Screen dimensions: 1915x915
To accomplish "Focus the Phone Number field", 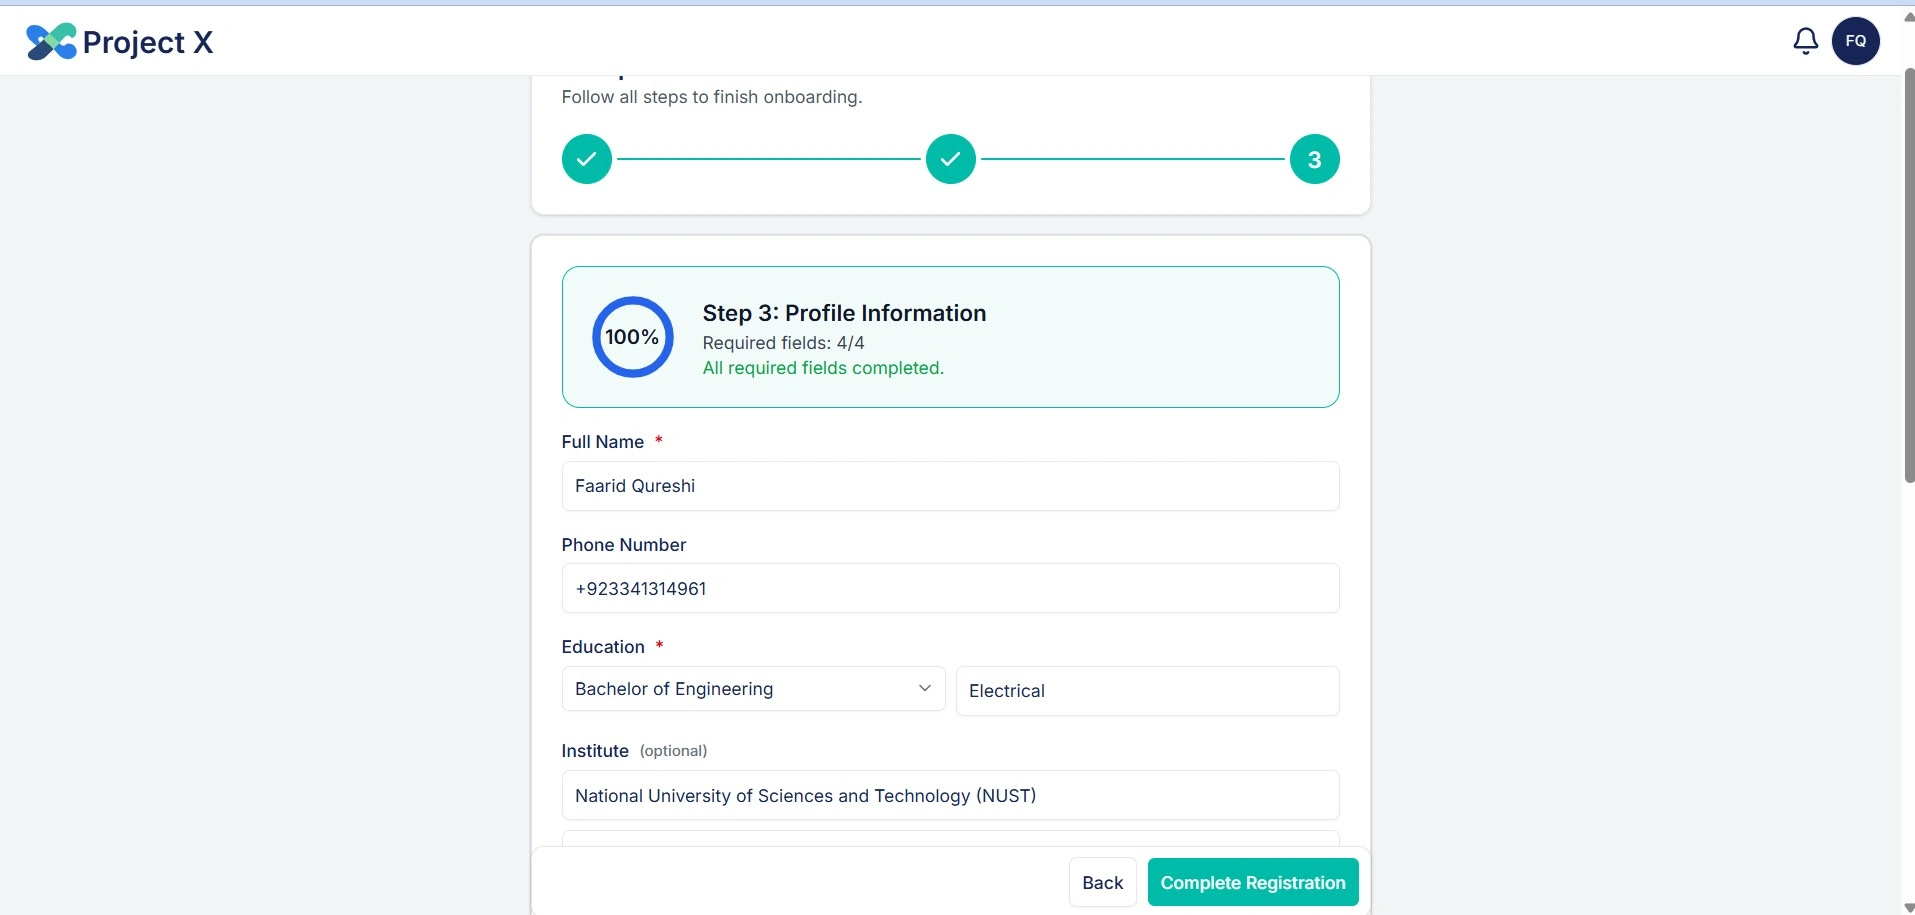I will (950, 589).
